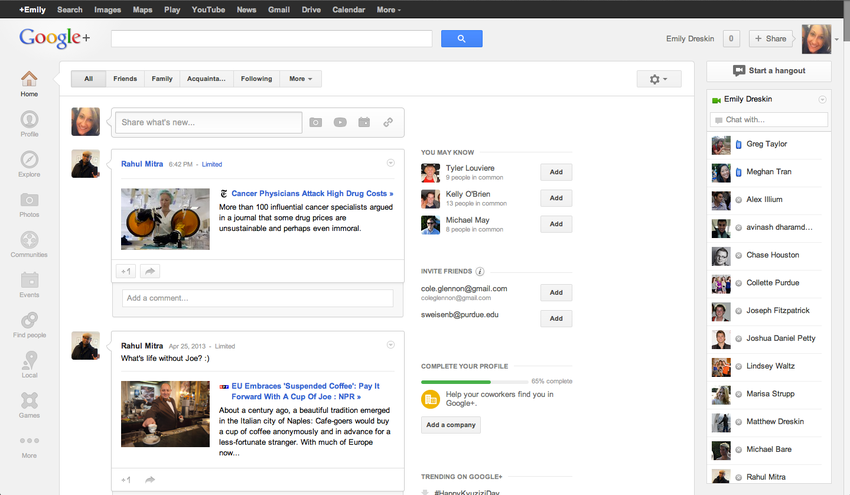This screenshot has height=495, width=850.
Task: Open options for Cancer Physicians post
Action: (390, 163)
